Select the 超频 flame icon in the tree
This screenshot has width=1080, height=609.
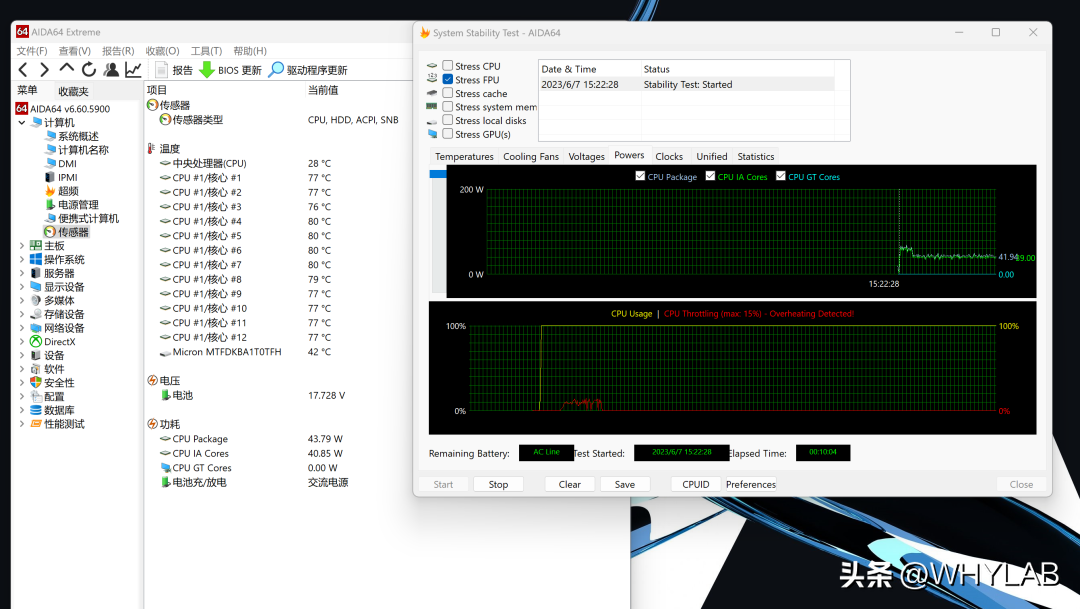50,191
